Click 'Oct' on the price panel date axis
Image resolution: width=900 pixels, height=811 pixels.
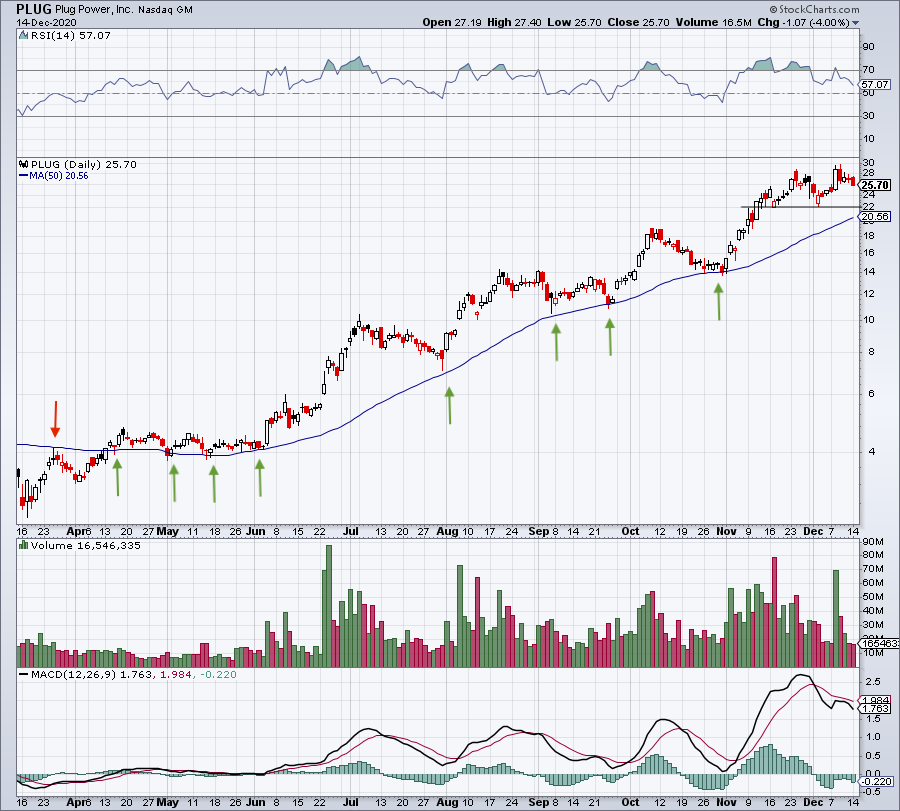(x=630, y=531)
